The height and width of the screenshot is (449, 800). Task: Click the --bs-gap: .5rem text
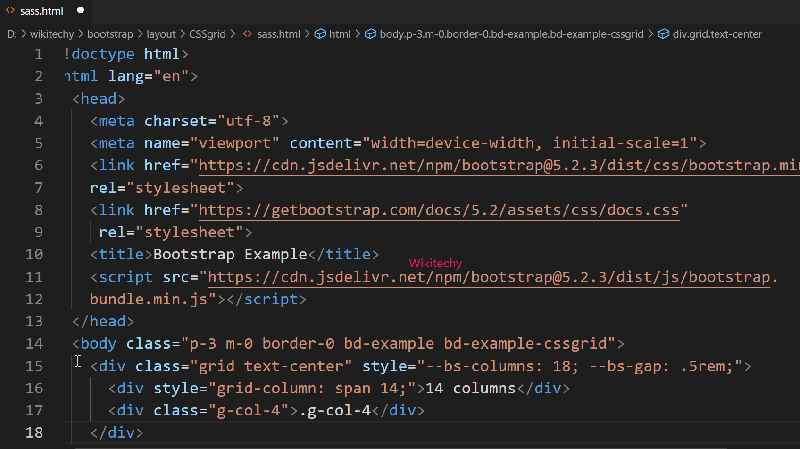click(x=661, y=366)
